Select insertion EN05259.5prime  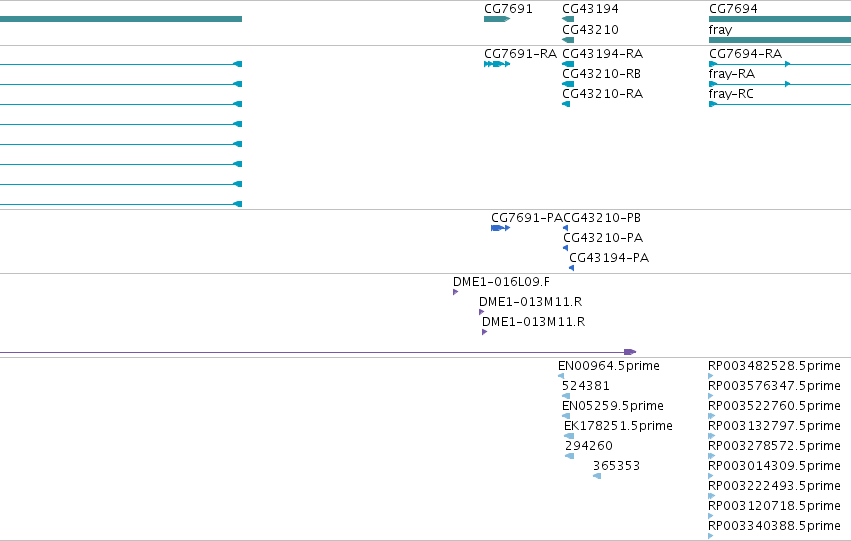[x=613, y=406]
